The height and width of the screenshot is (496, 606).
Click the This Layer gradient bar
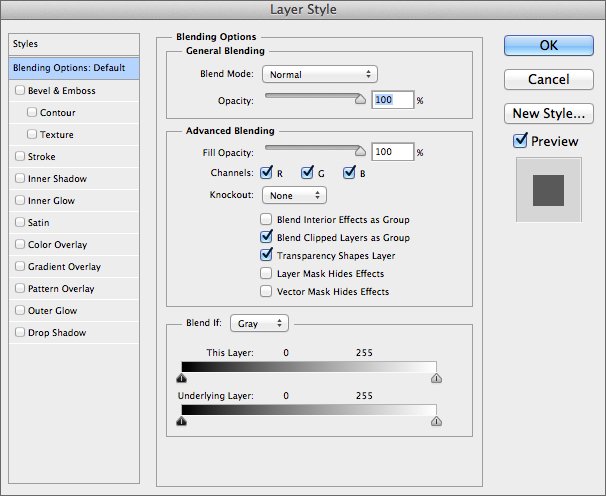309,367
